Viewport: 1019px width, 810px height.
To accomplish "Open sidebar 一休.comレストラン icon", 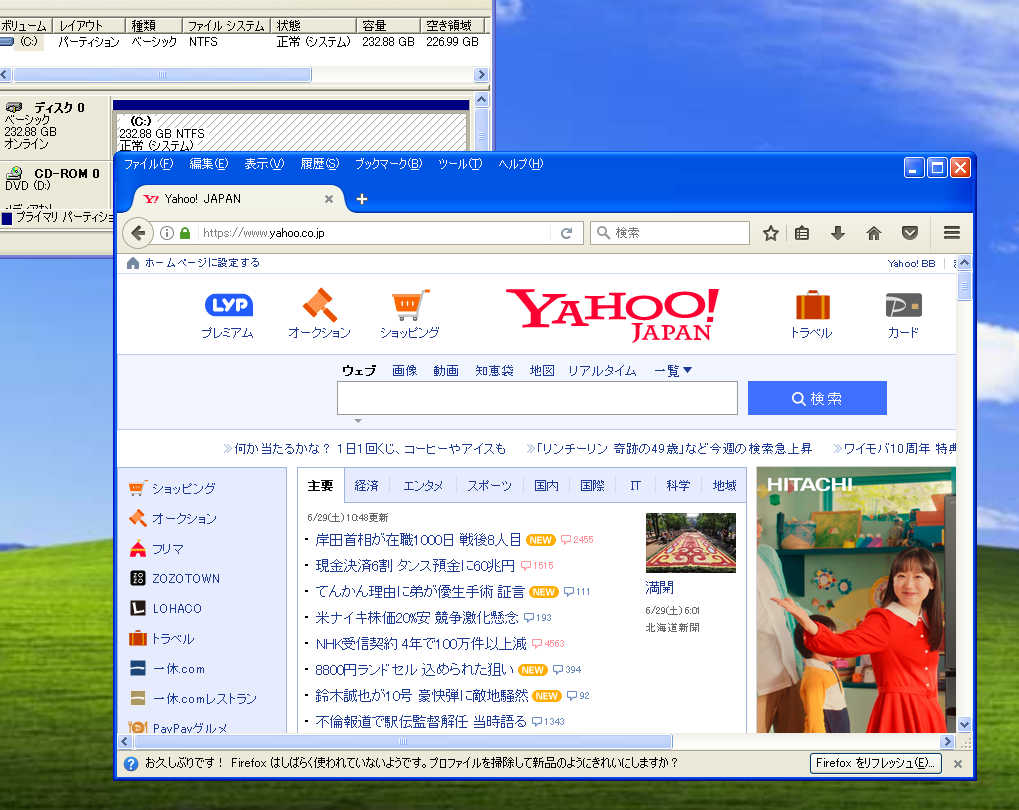I will click(138, 698).
